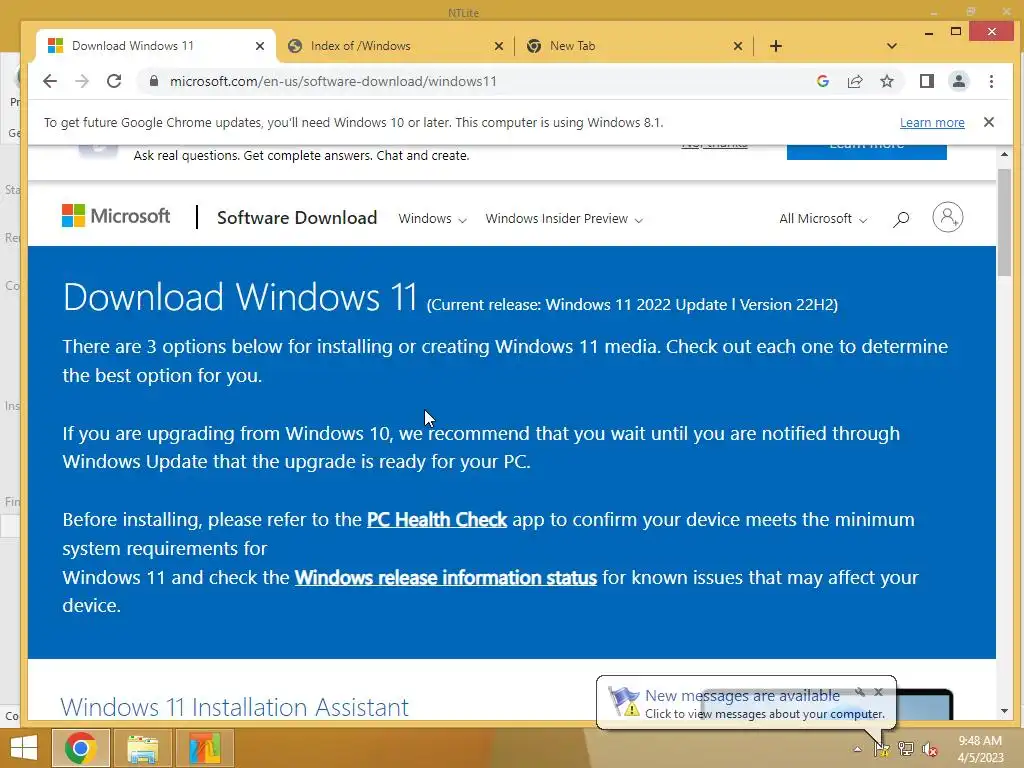Click Chrome's forward arrow button
The height and width of the screenshot is (768, 1024).
(x=82, y=81)
